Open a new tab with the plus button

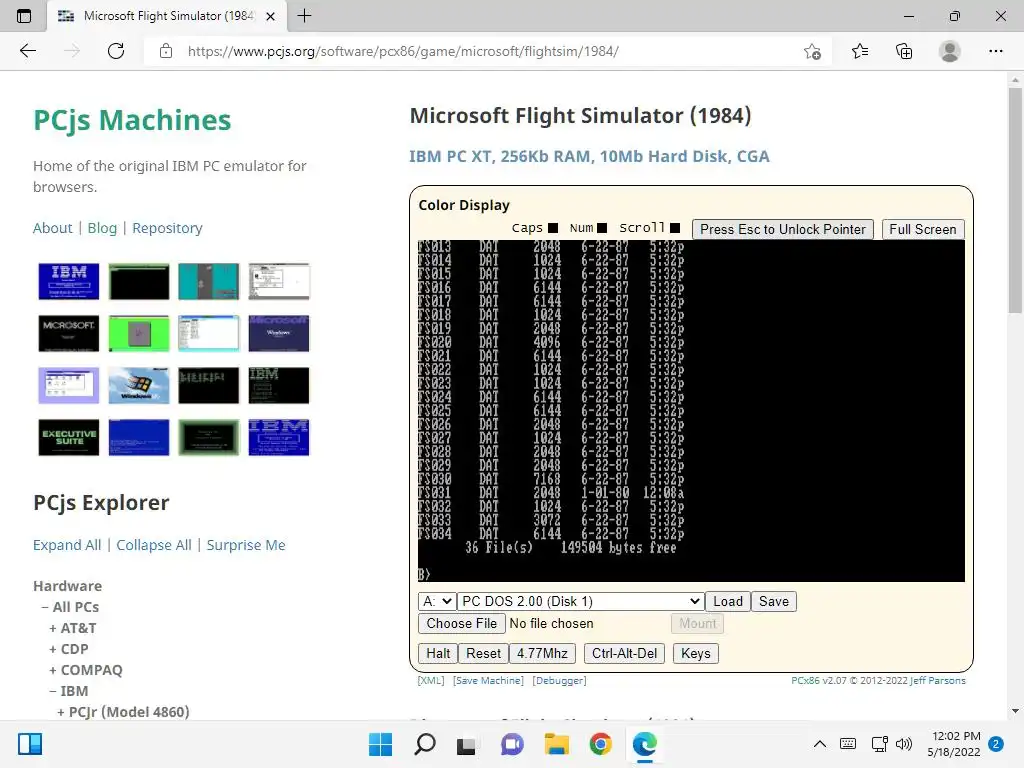[304, 16]
